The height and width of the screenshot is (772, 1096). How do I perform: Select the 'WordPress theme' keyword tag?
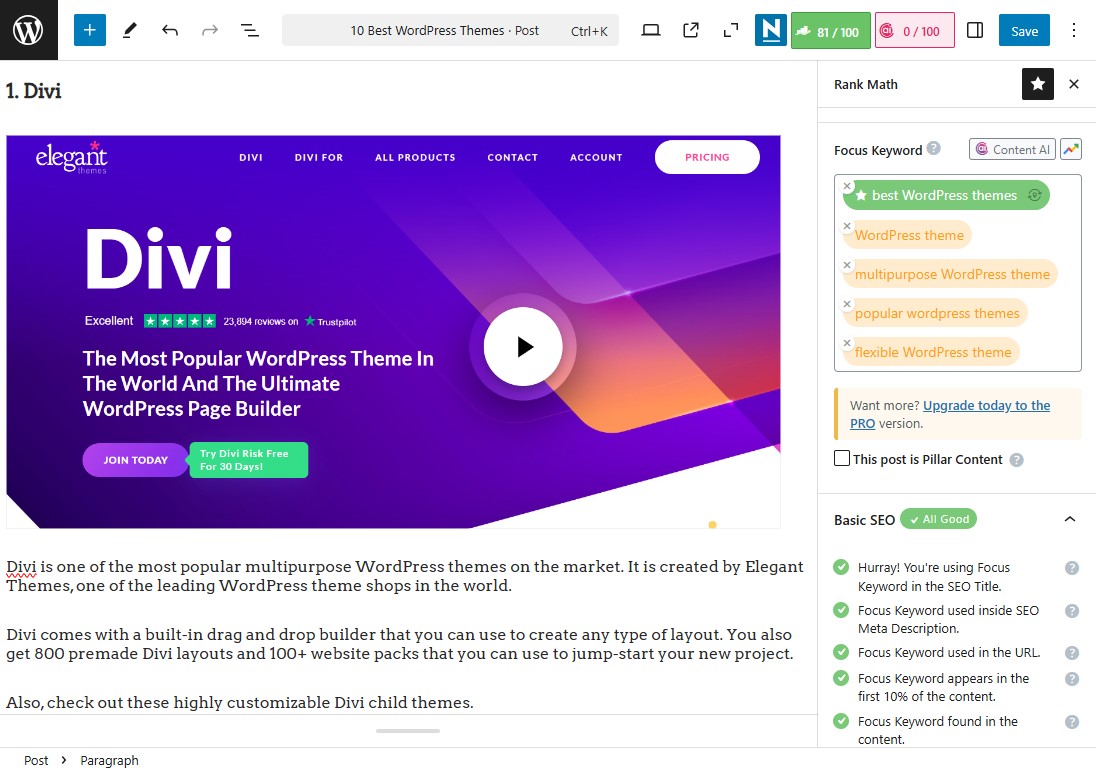[x=909, y=235]
